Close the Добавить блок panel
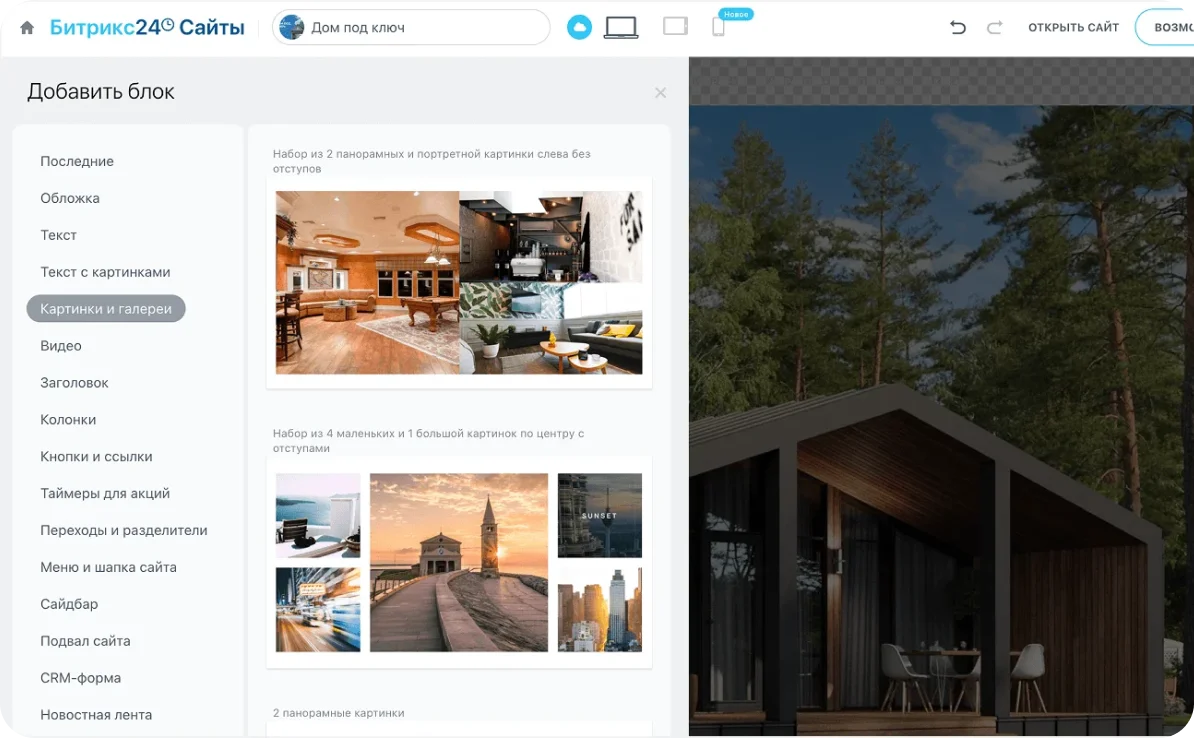Viewport: 1194px width, 738px height. 660,92
